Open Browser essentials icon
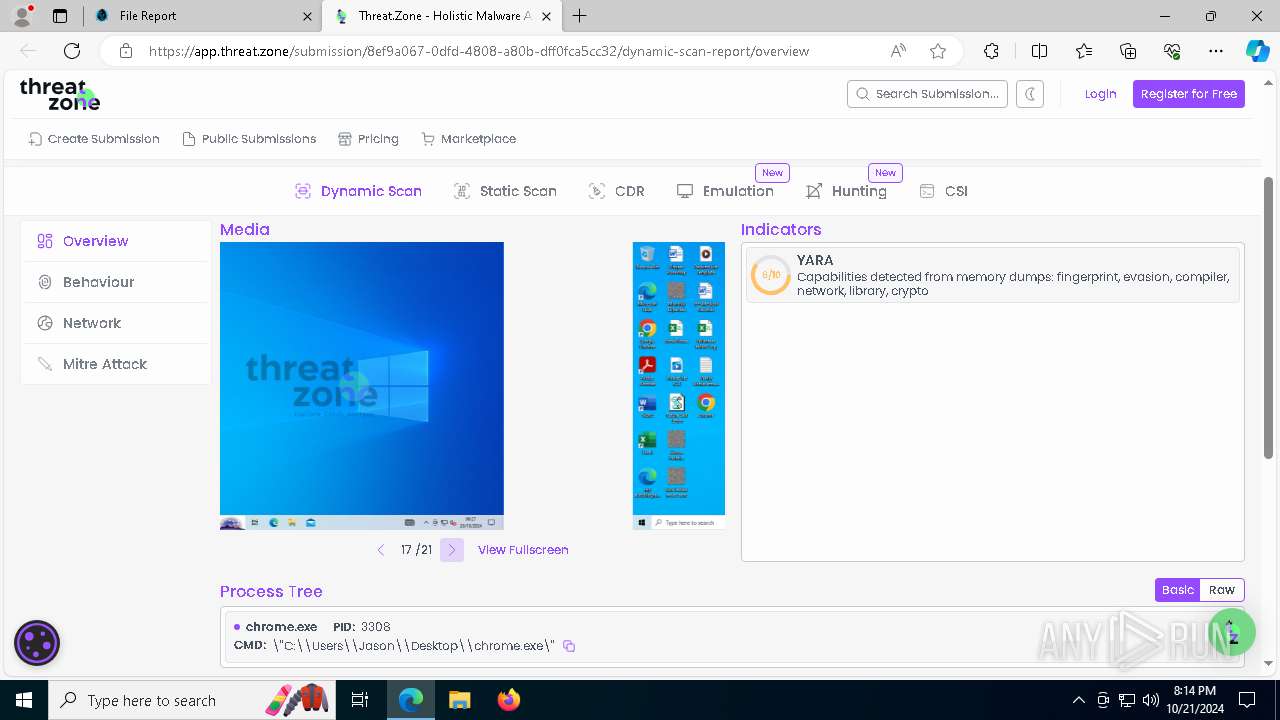 pos(1172,51)
